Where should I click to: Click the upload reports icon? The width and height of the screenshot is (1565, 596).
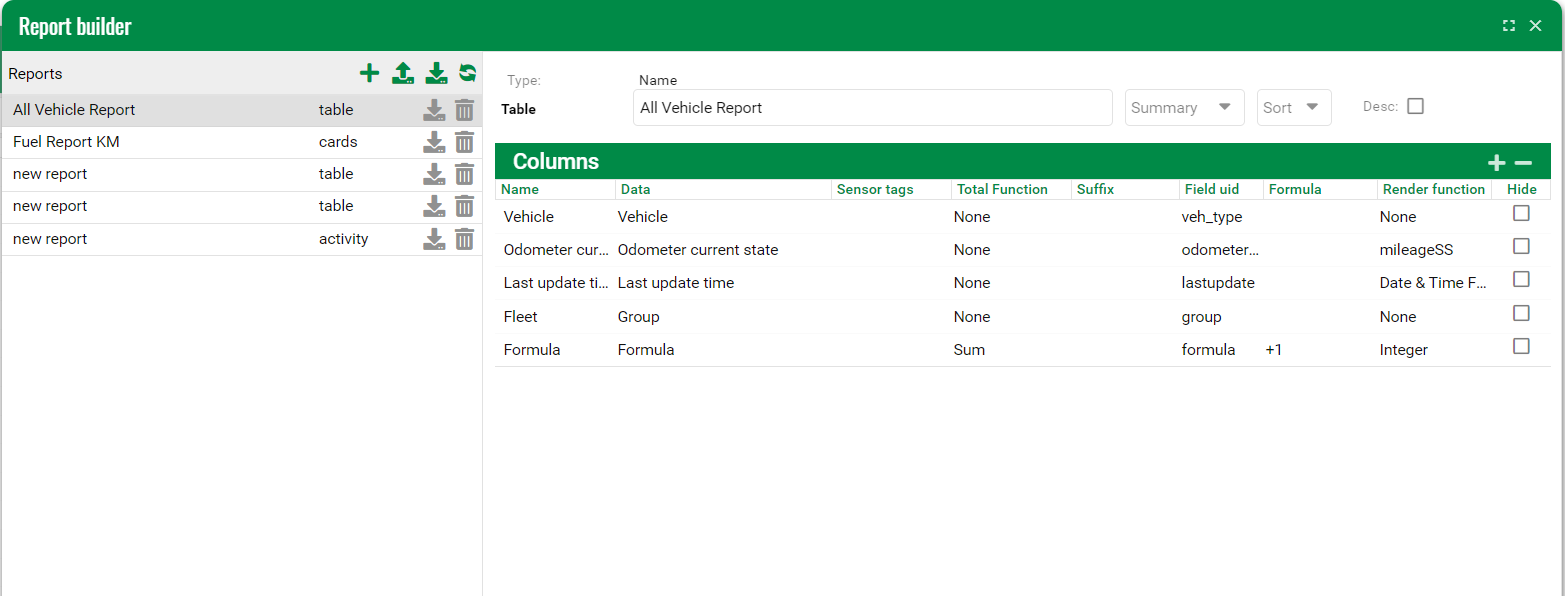point(402,73)
